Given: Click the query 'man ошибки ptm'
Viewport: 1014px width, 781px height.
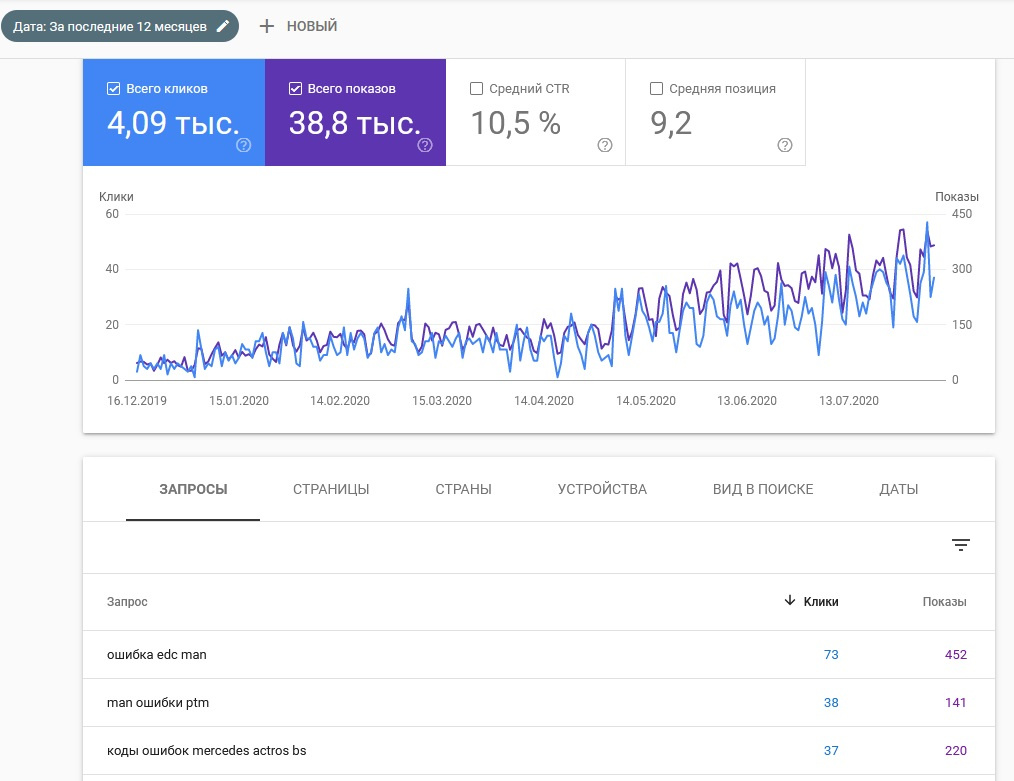Looking at the screenshot, I should pos(158,703).
